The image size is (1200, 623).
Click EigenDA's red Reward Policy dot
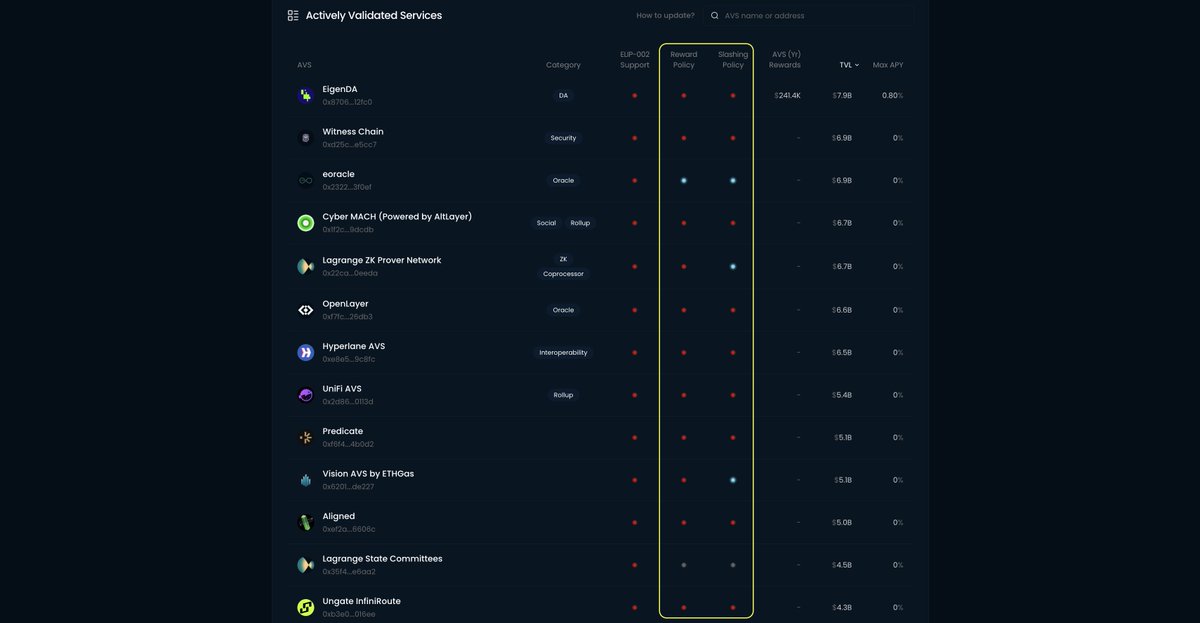pos(684,95)
